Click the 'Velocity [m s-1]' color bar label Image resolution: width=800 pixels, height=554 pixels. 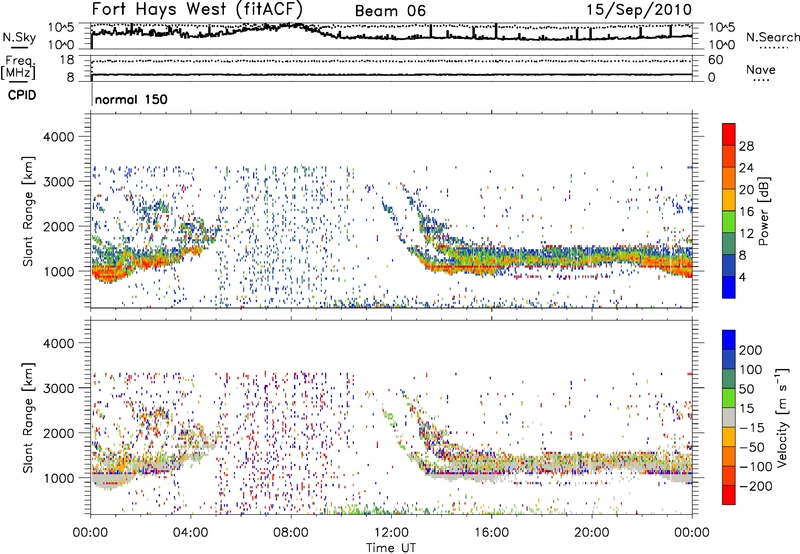[782, 417]
